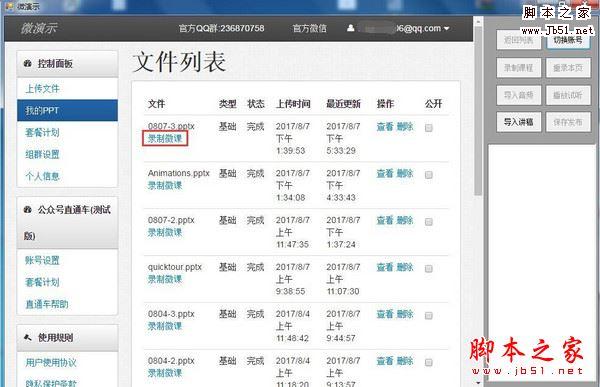
Task: Click the icon beside 公众号直通车(测试版)
Action: (x=28, y=210)
